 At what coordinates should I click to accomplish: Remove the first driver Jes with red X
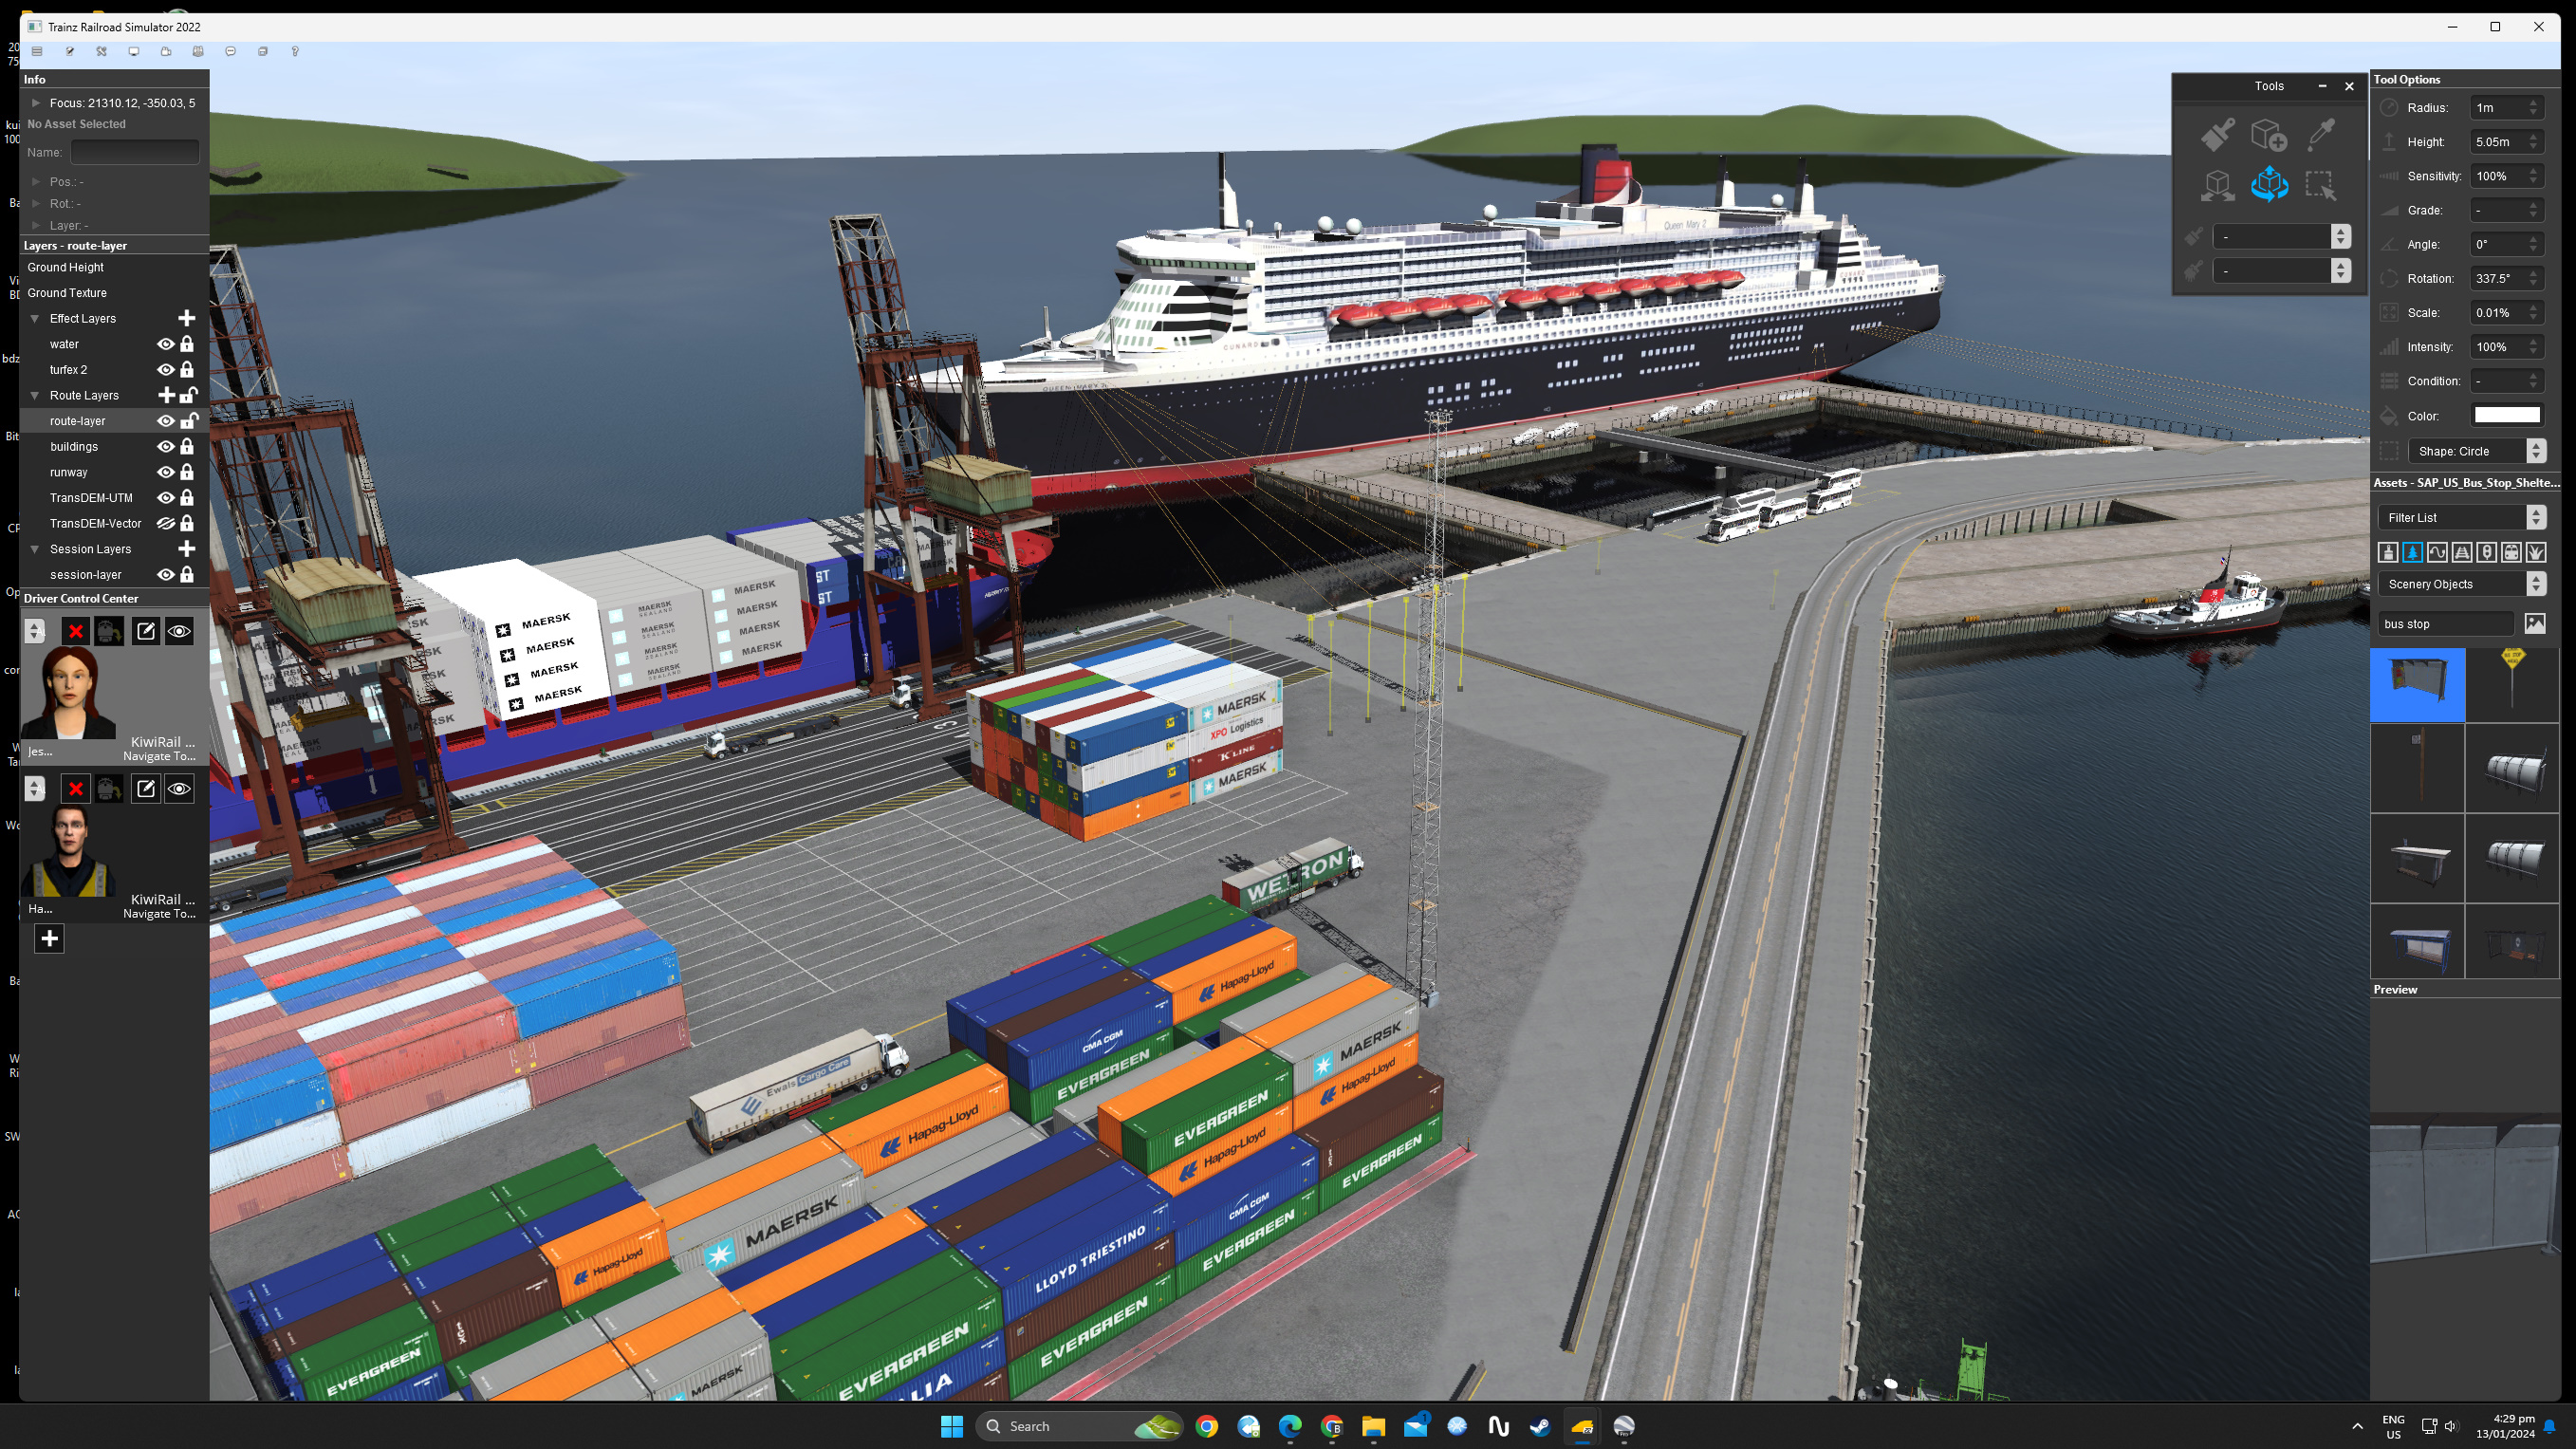[x=75, y=631]
